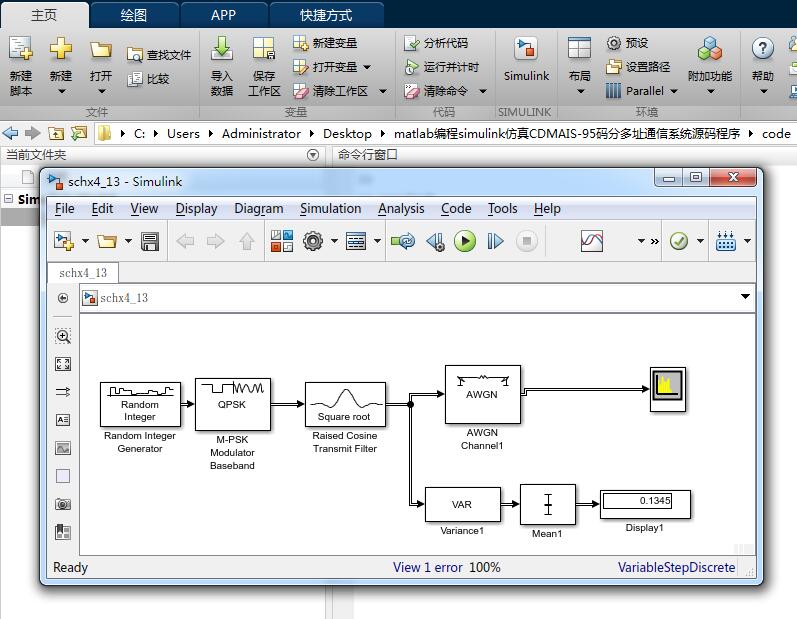The width and height of the screenshot is (797, 619).
Task: Select the AWGN Channel1 block
Action: coord(482,394)
